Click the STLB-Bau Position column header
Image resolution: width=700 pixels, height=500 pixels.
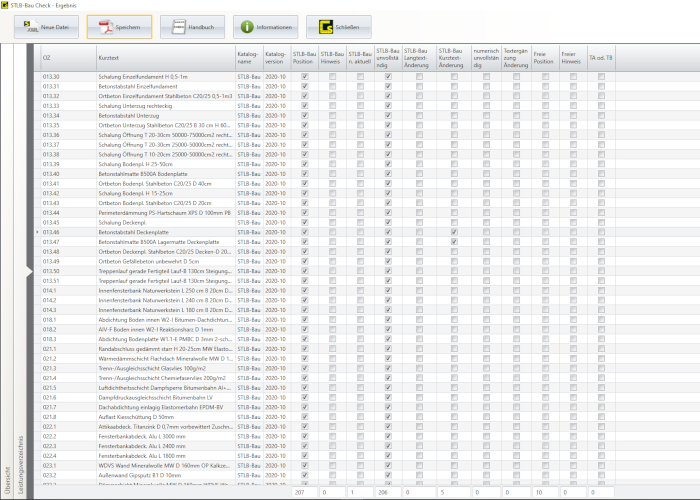(304, 58)
